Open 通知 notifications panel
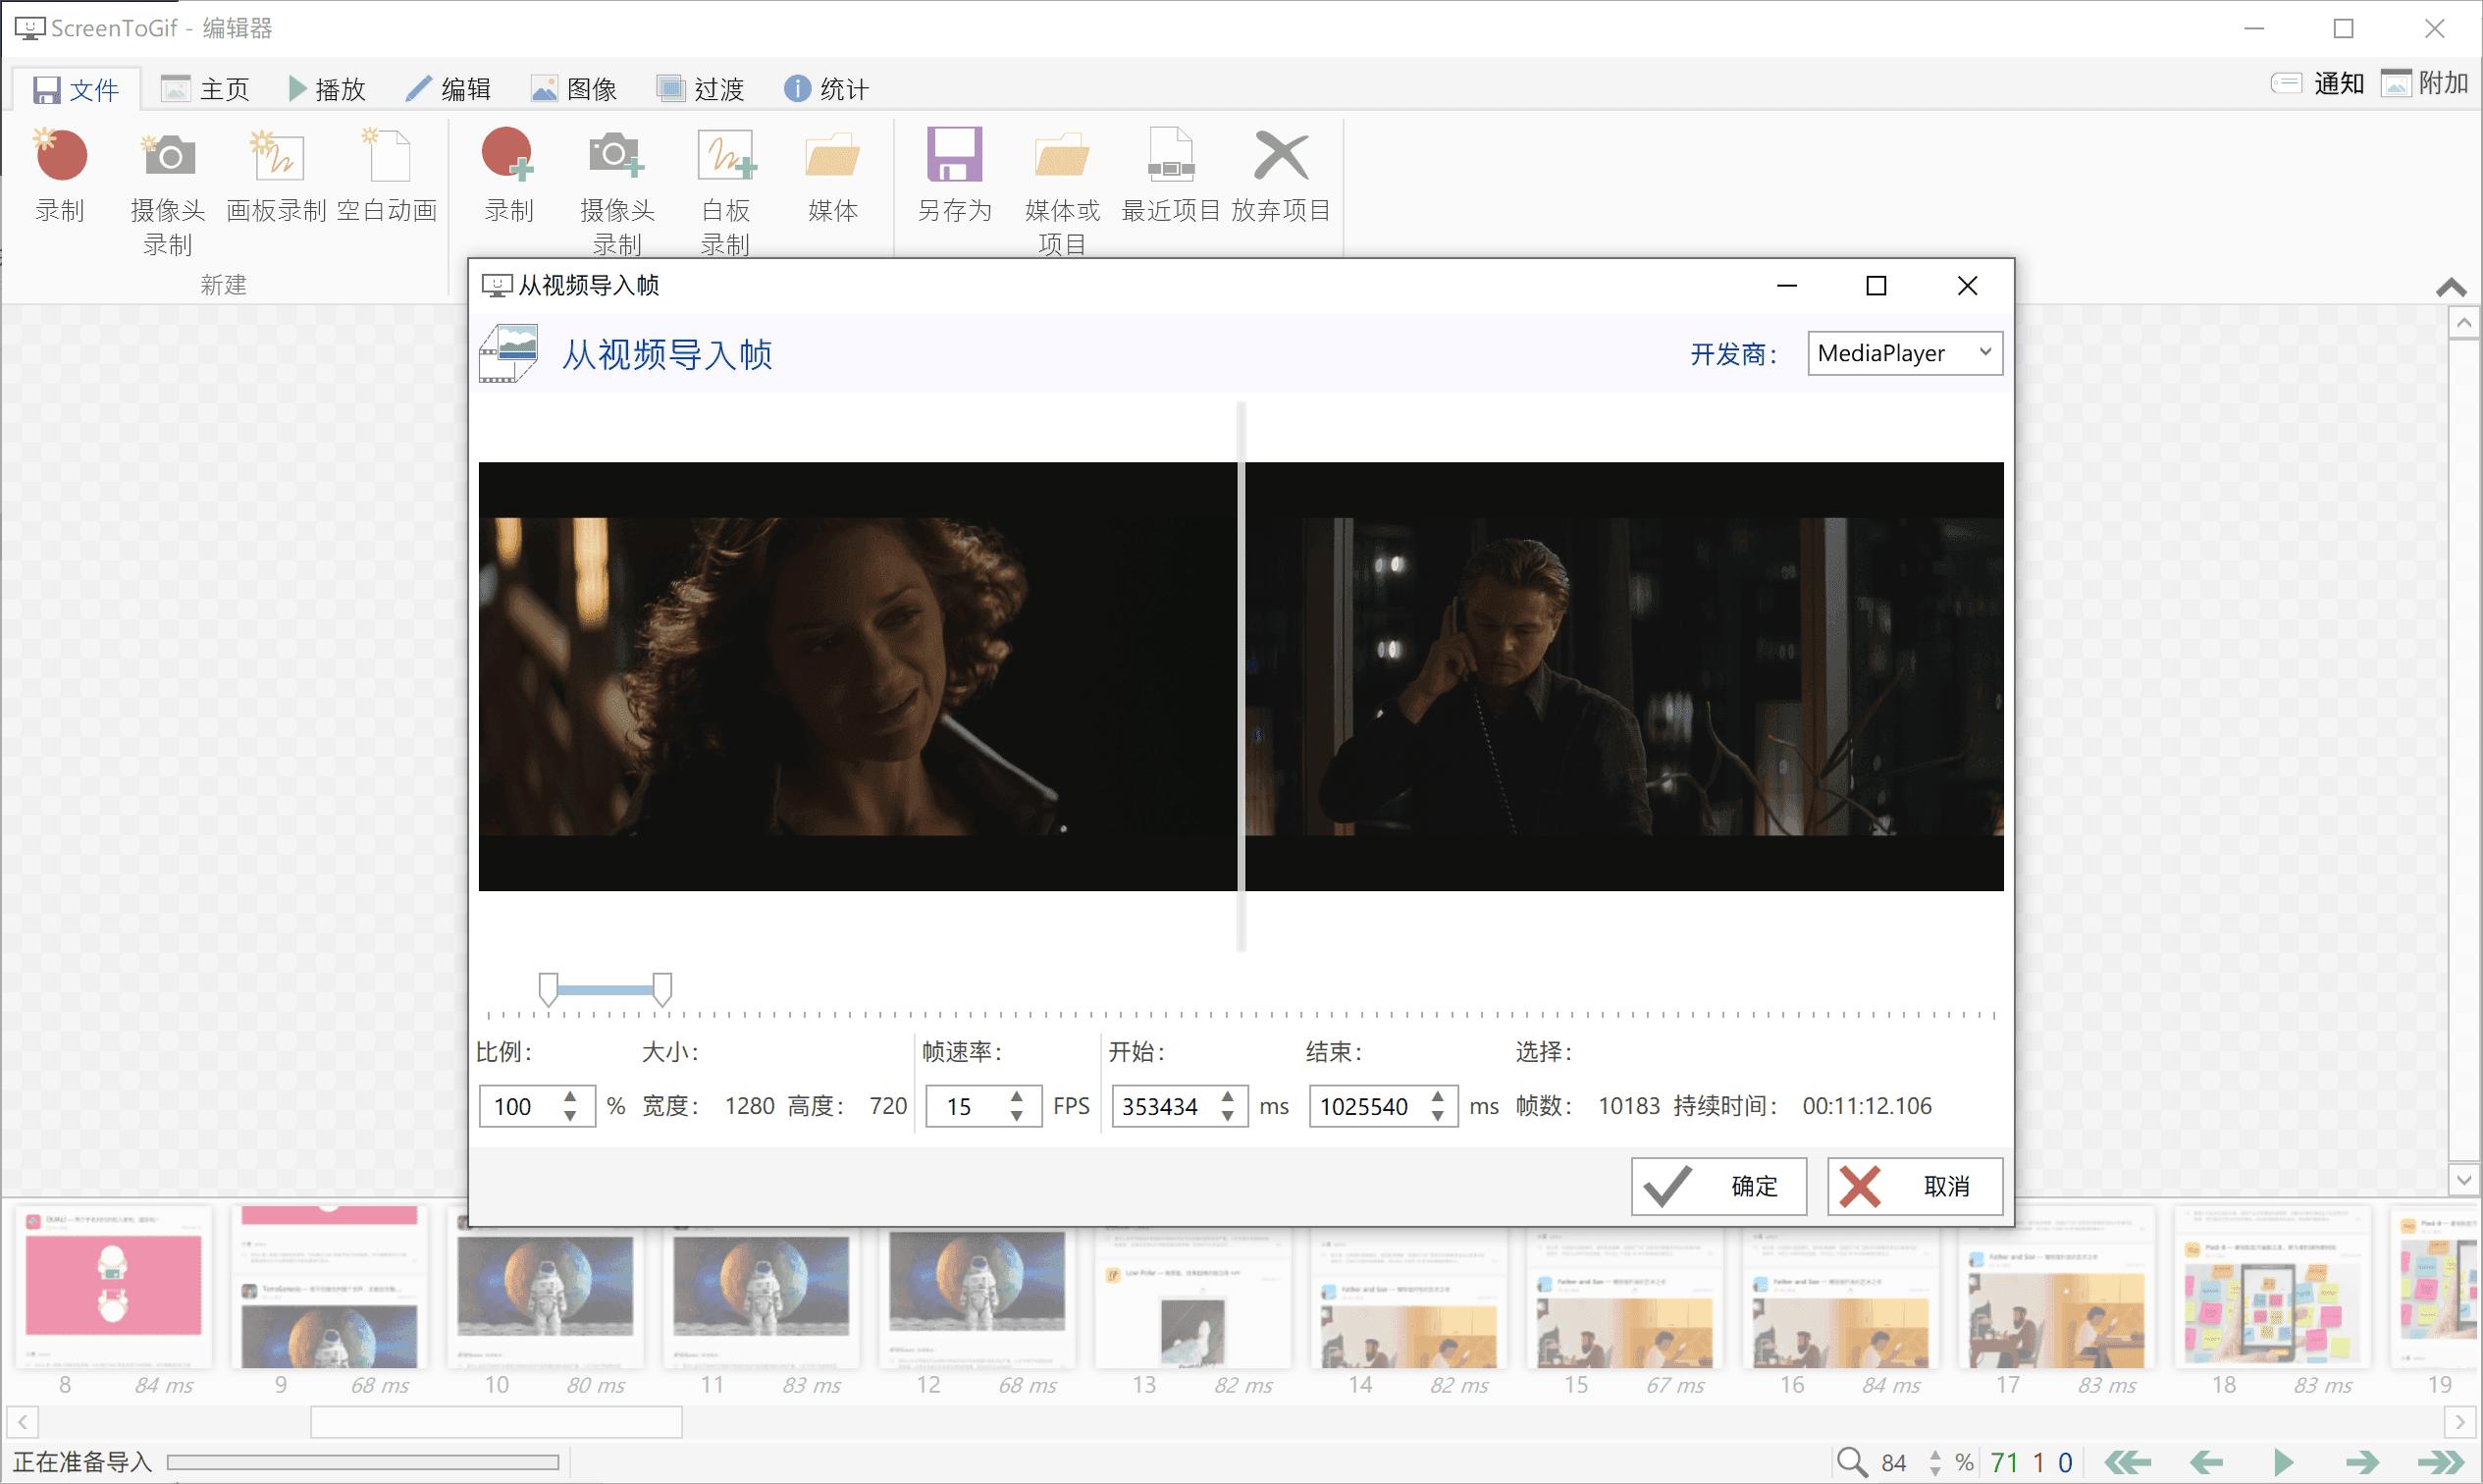Screen dimensions: 2483x1484 2316,84
